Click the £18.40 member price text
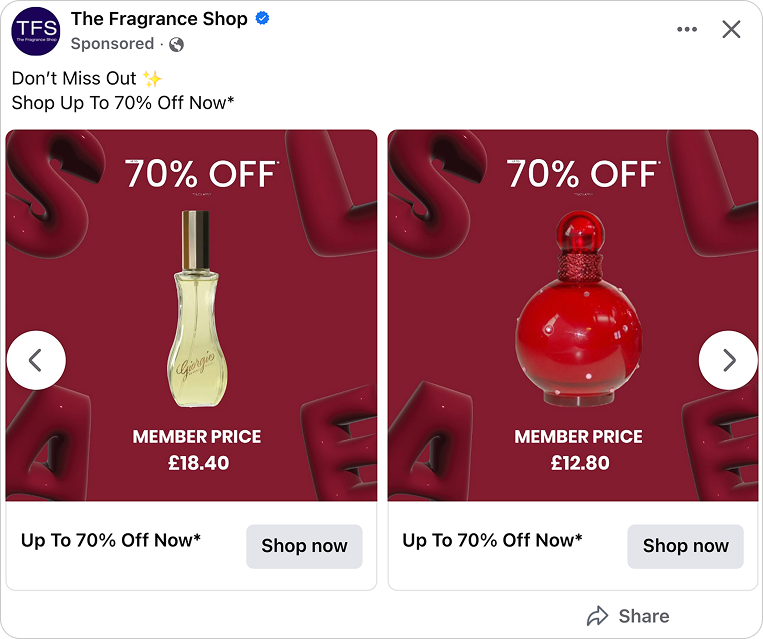The width and height of the screenshot is (763, 639). pos(196,463)
